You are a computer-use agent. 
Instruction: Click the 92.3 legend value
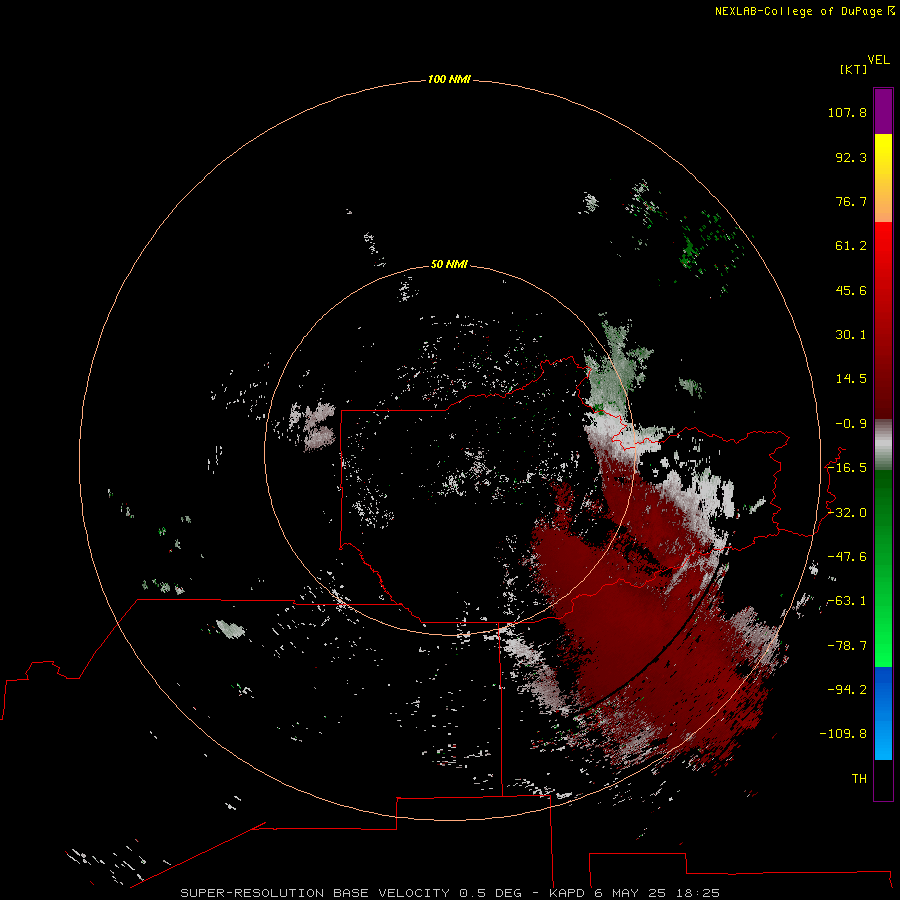[851, 157]
